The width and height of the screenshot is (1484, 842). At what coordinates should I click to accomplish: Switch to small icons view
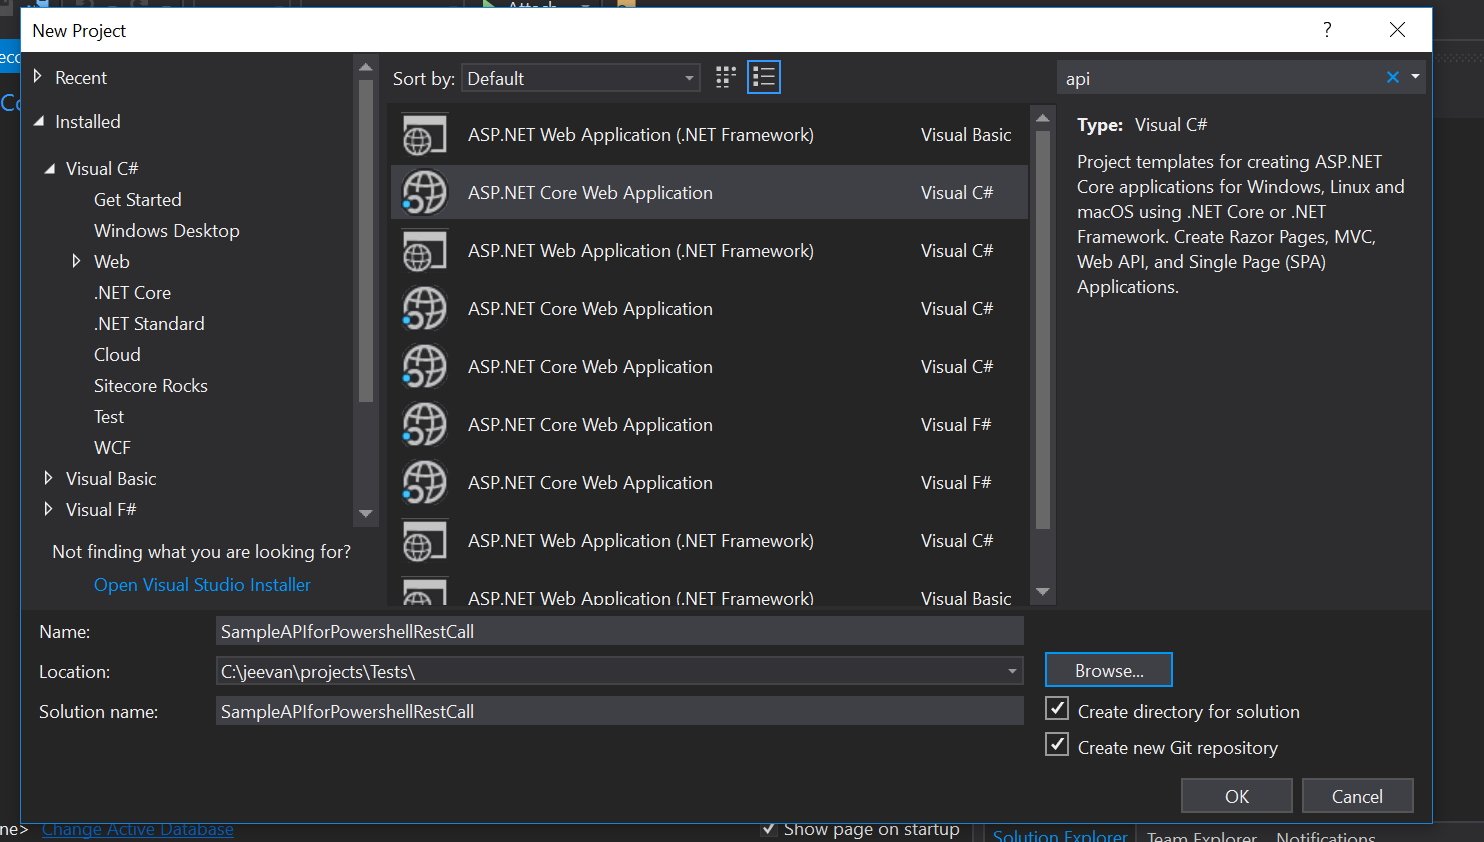[x=726, y=78]
